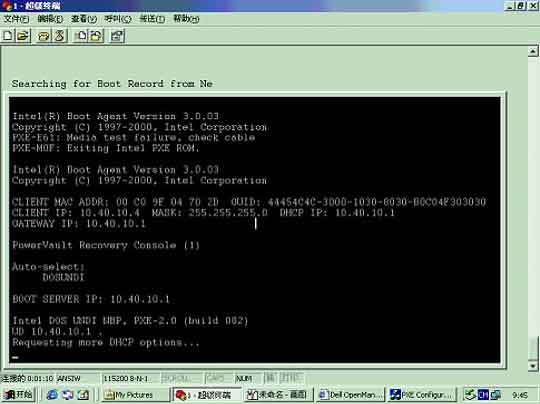
Task: Click the vertical scrollbar thumb
Action: tap(533, 349)
